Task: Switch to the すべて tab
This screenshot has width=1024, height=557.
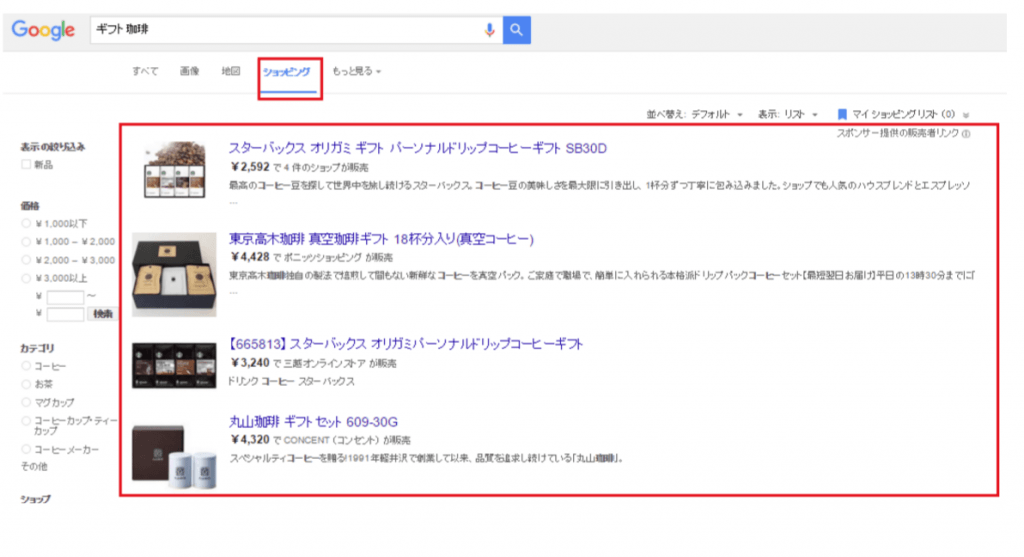Action: (x=145, y=71)
